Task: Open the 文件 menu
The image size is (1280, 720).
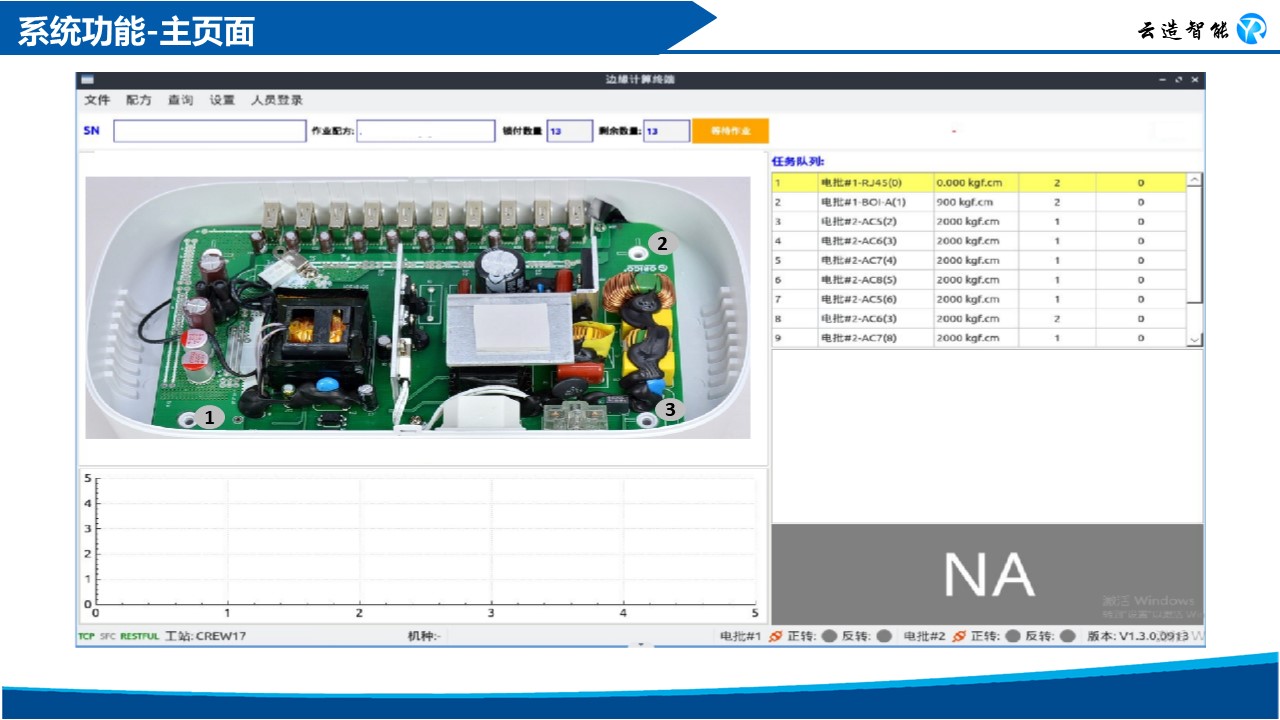Action: coord(97,100)
